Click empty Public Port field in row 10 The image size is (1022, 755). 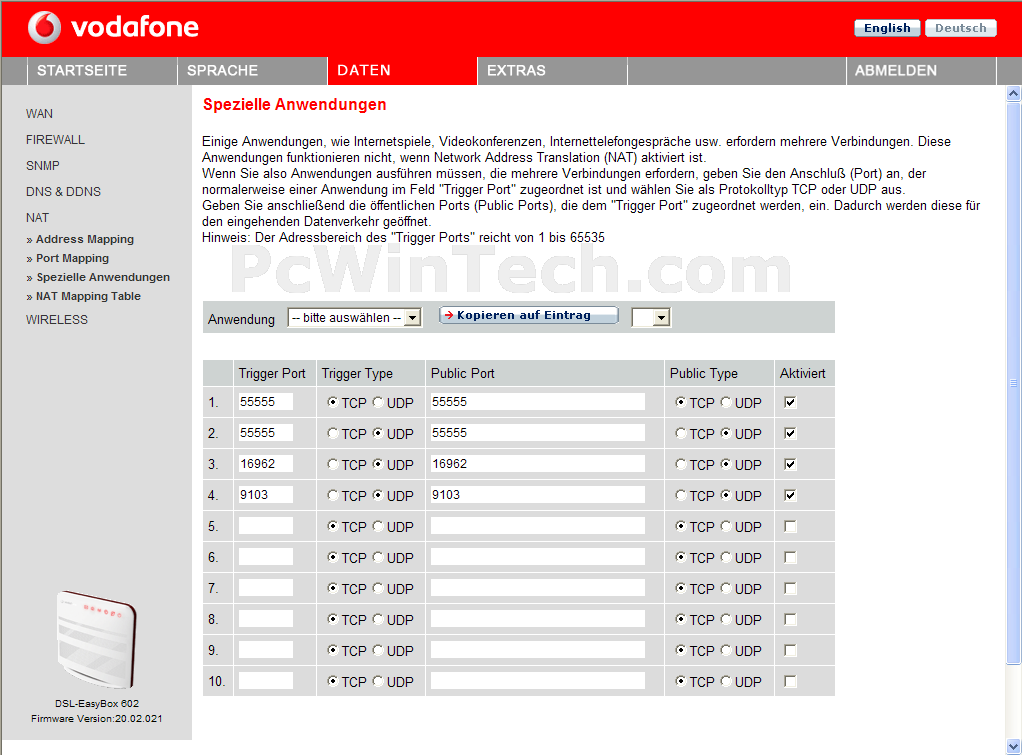coord(538,681)
